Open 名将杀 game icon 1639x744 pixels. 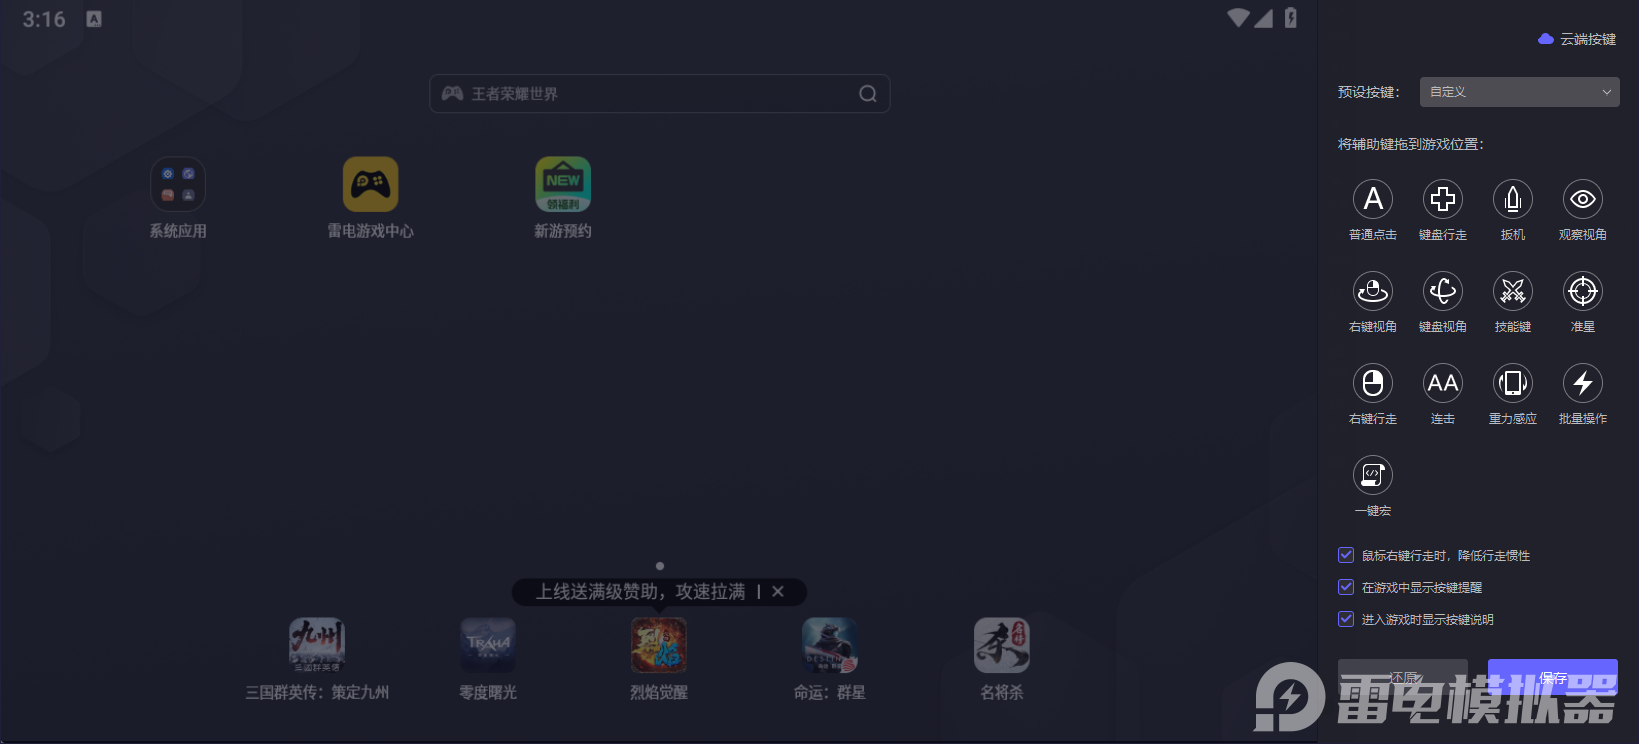pyautogui.click(x=1002, y=645)
